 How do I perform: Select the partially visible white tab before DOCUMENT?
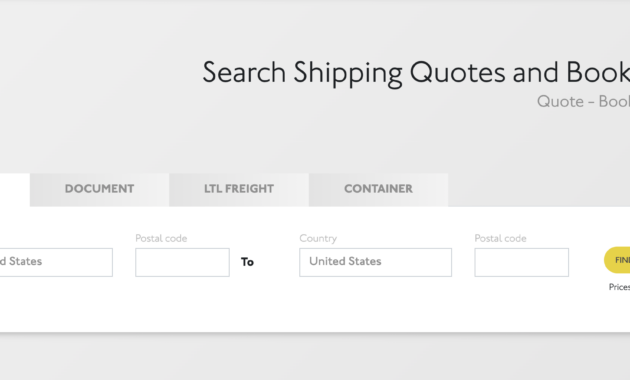(x=14, y=190)
